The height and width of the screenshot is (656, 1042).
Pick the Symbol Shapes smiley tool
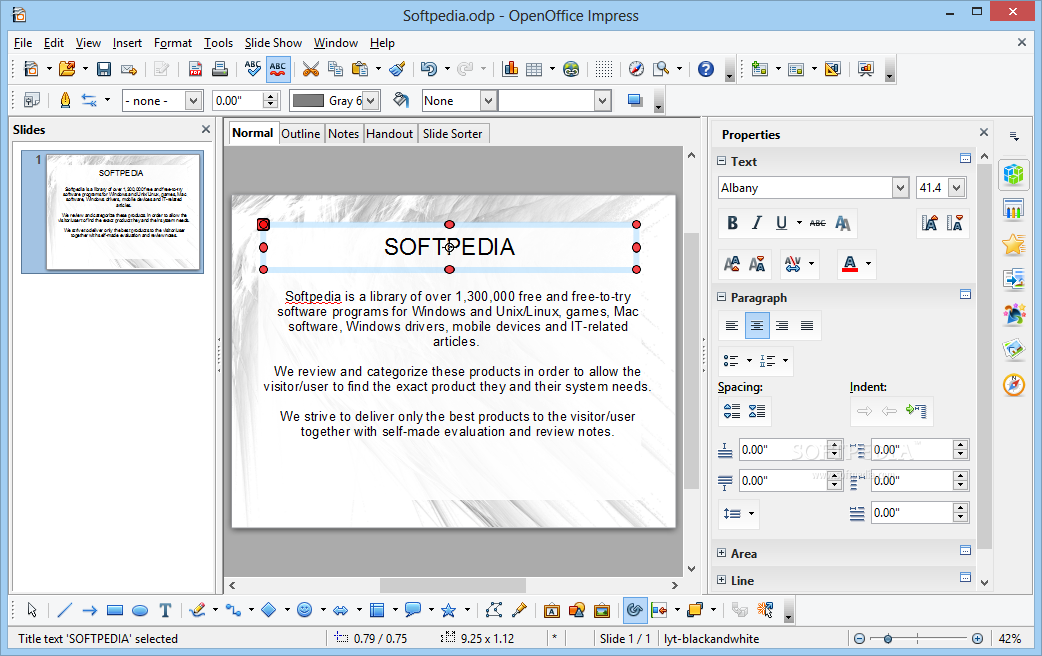tap(304, 610)
